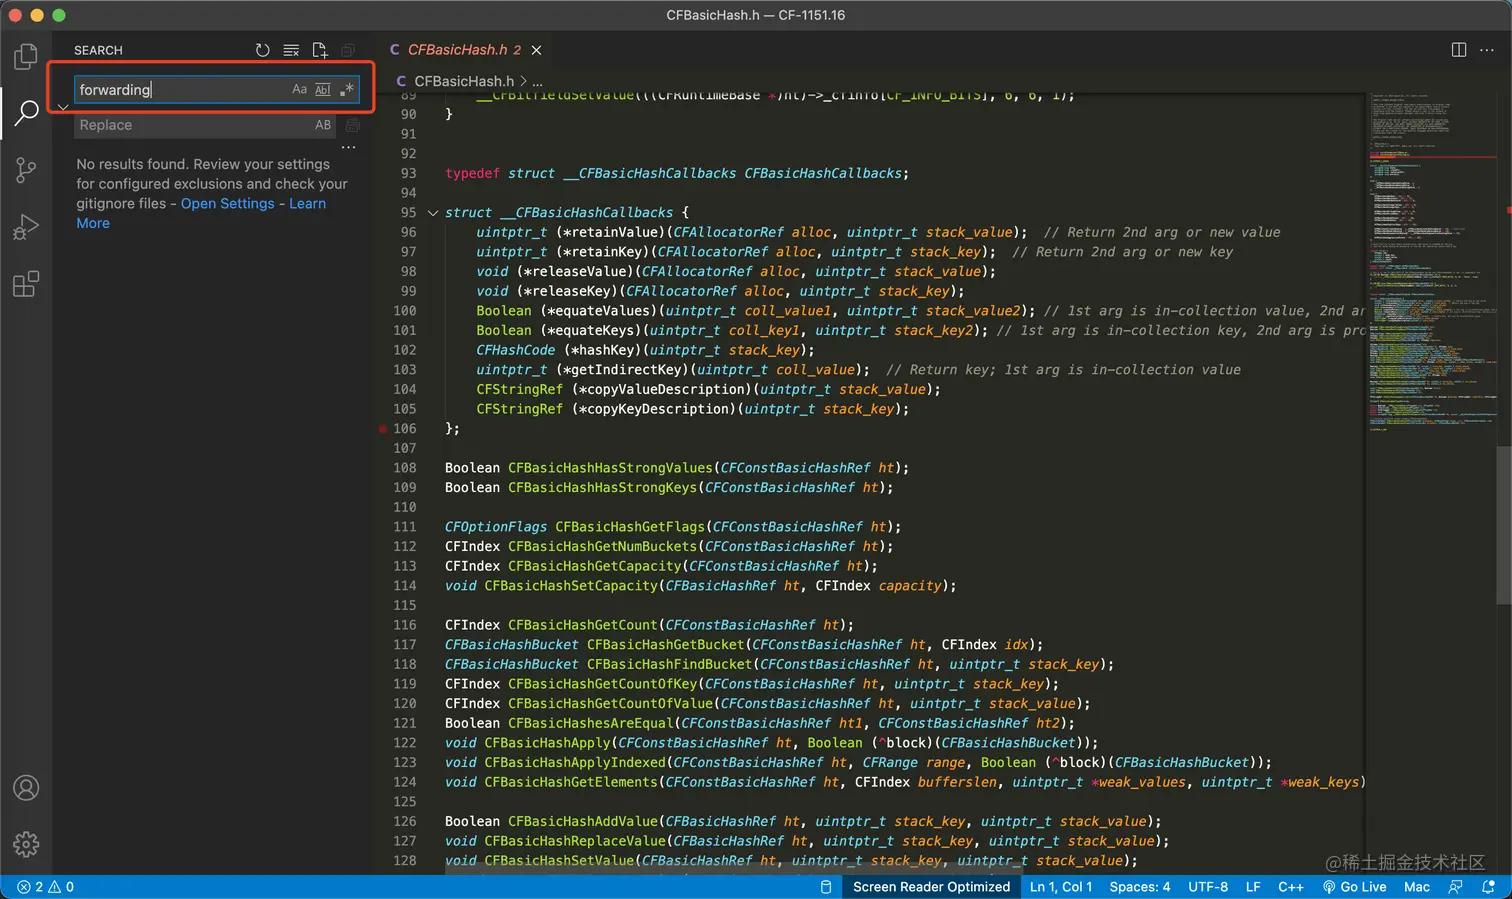Open the Run and Debug view
The image size is (1512, 899).
tap(26, 228)
